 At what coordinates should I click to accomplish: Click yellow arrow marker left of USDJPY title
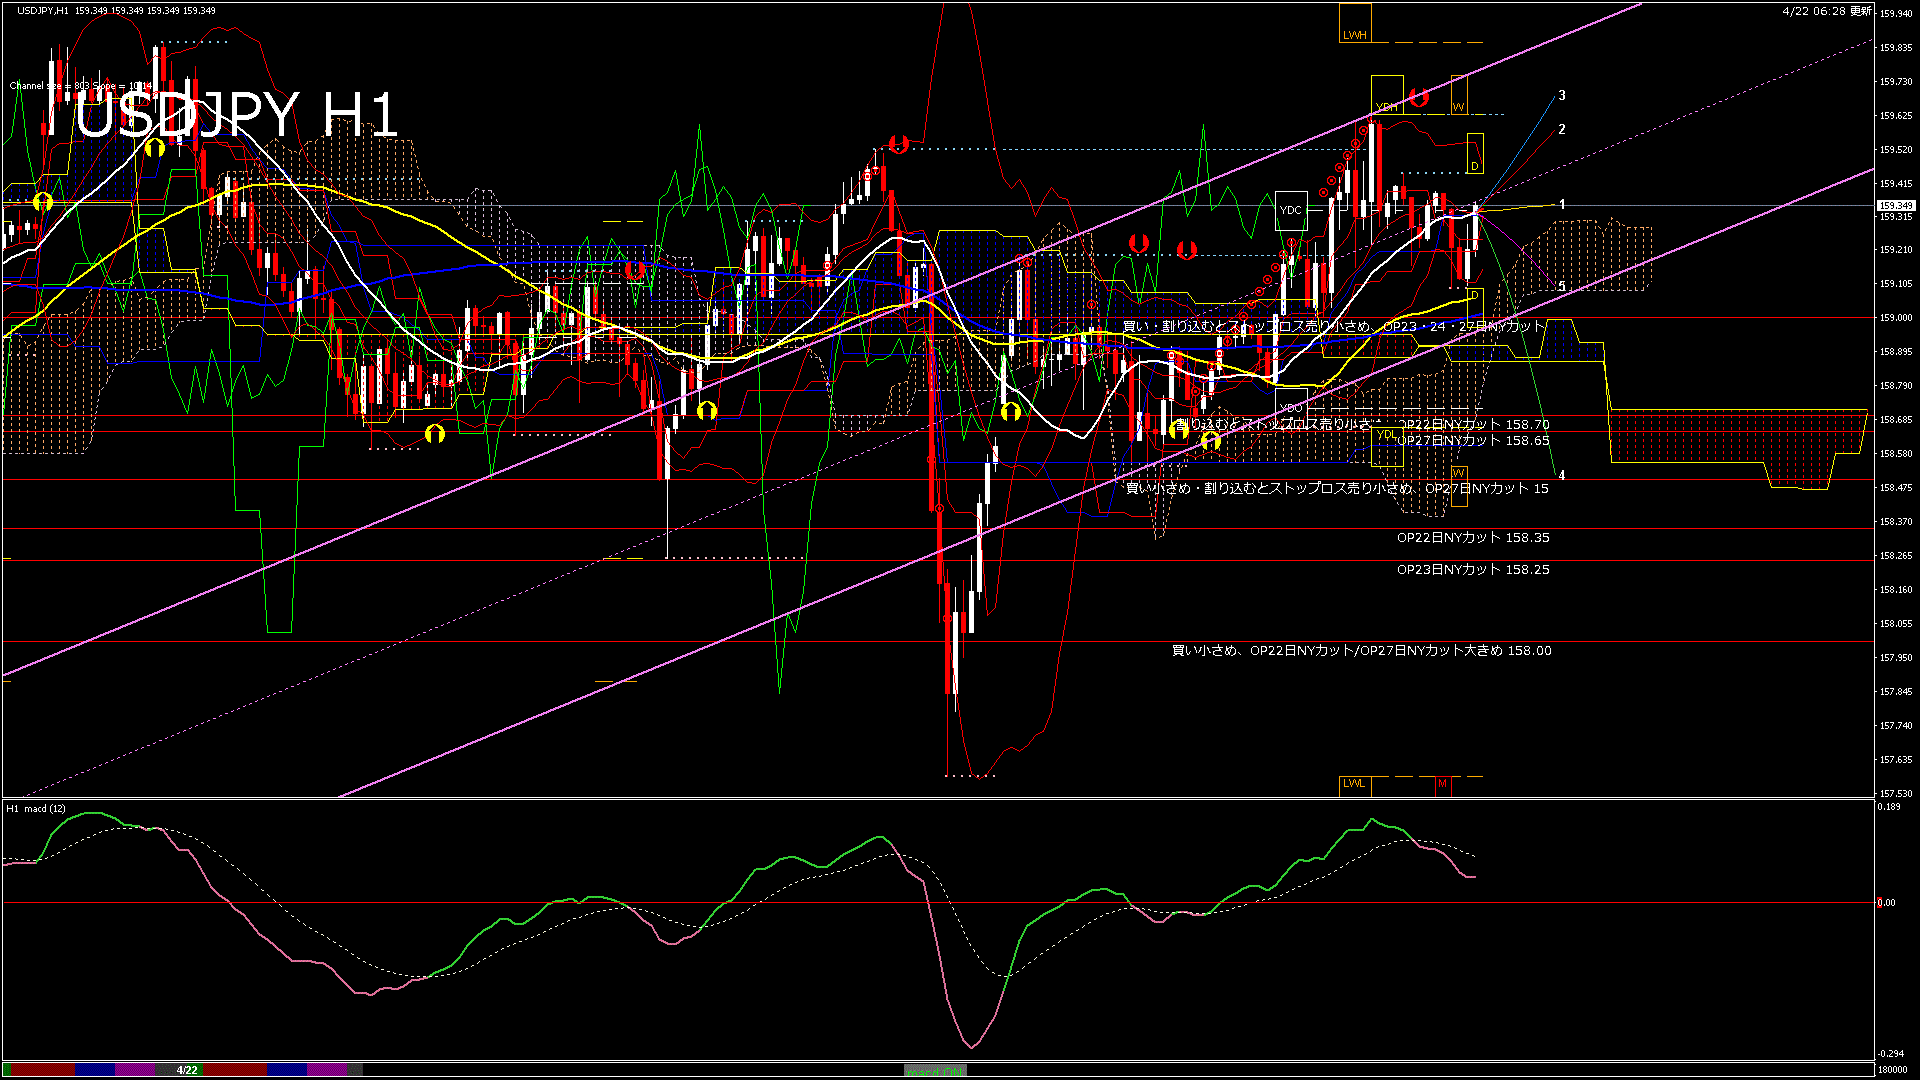(x=42, y=202)
